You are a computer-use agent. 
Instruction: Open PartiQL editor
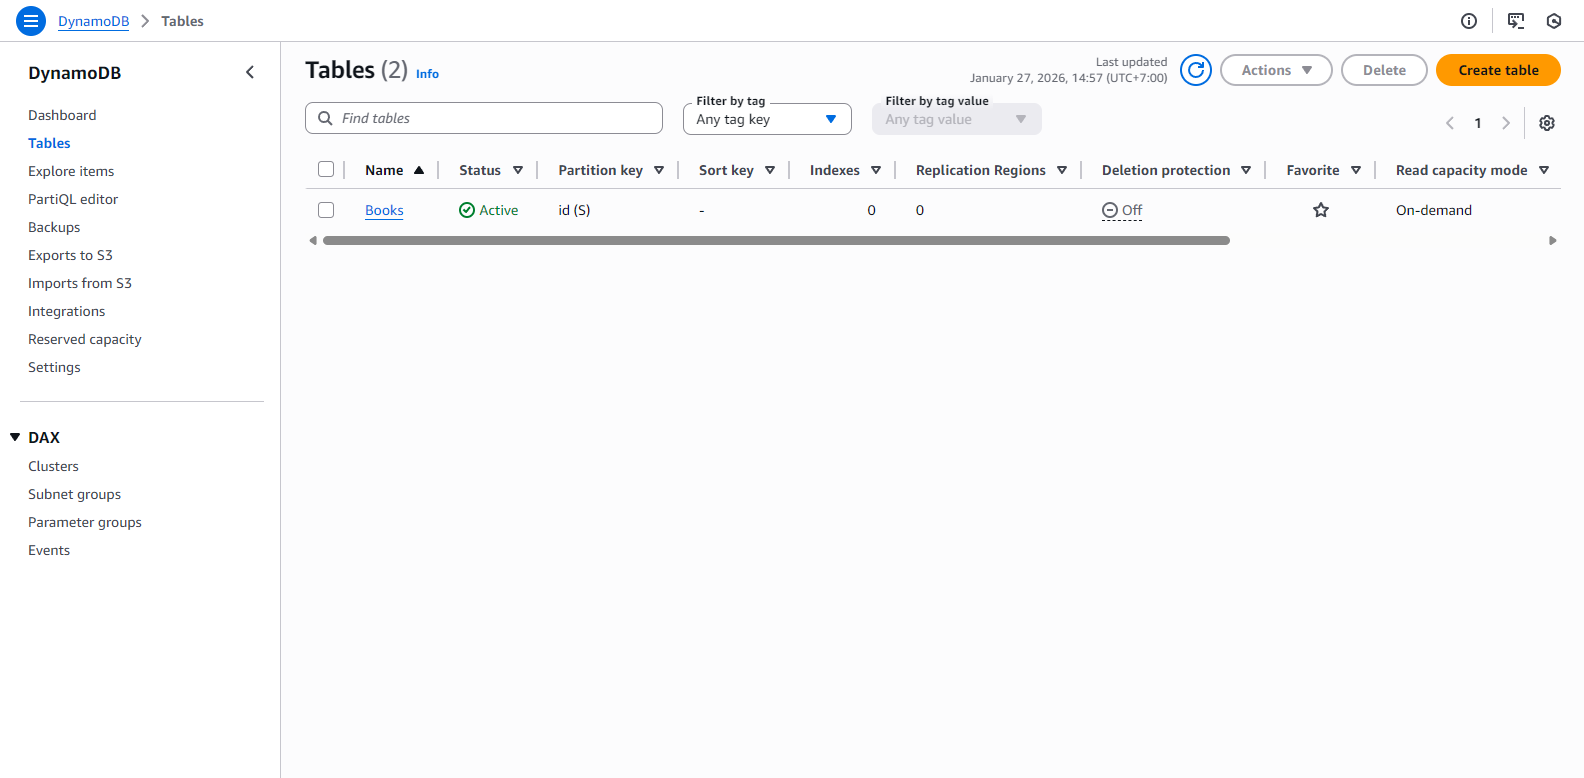[x=73, y=199]
